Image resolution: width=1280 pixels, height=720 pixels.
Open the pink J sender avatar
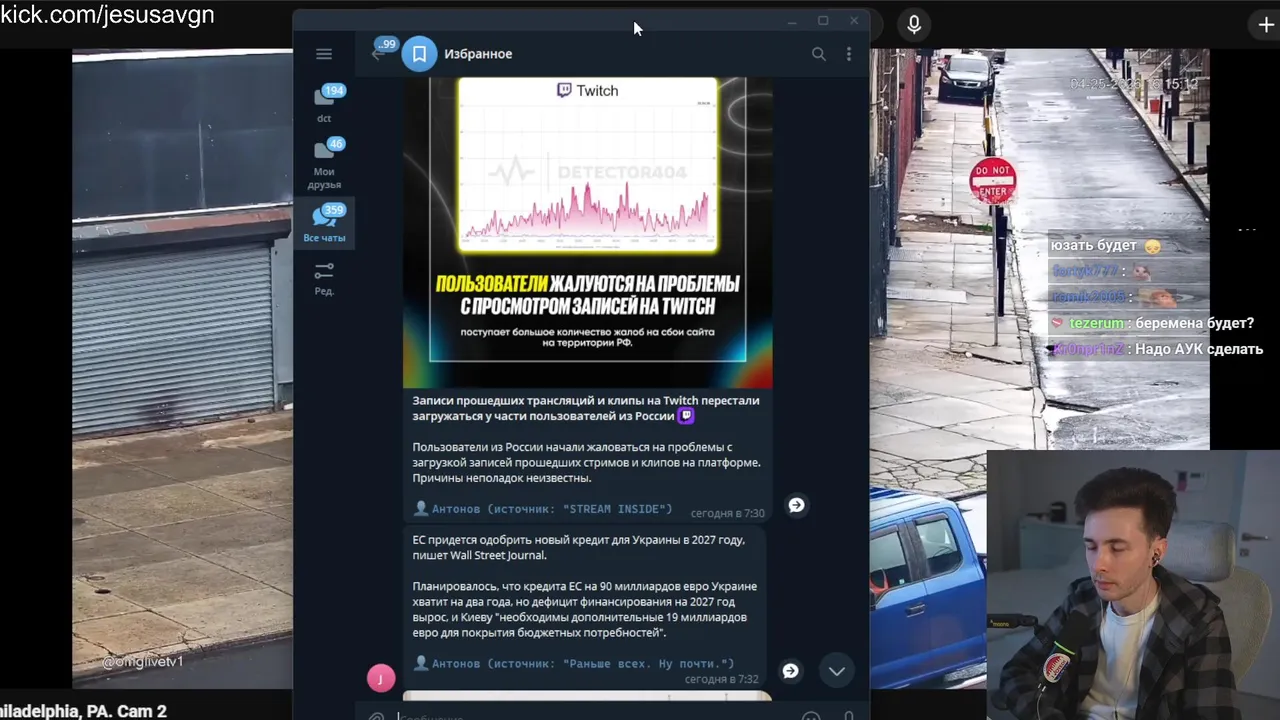pyautogui.click(x=380, y=678)
